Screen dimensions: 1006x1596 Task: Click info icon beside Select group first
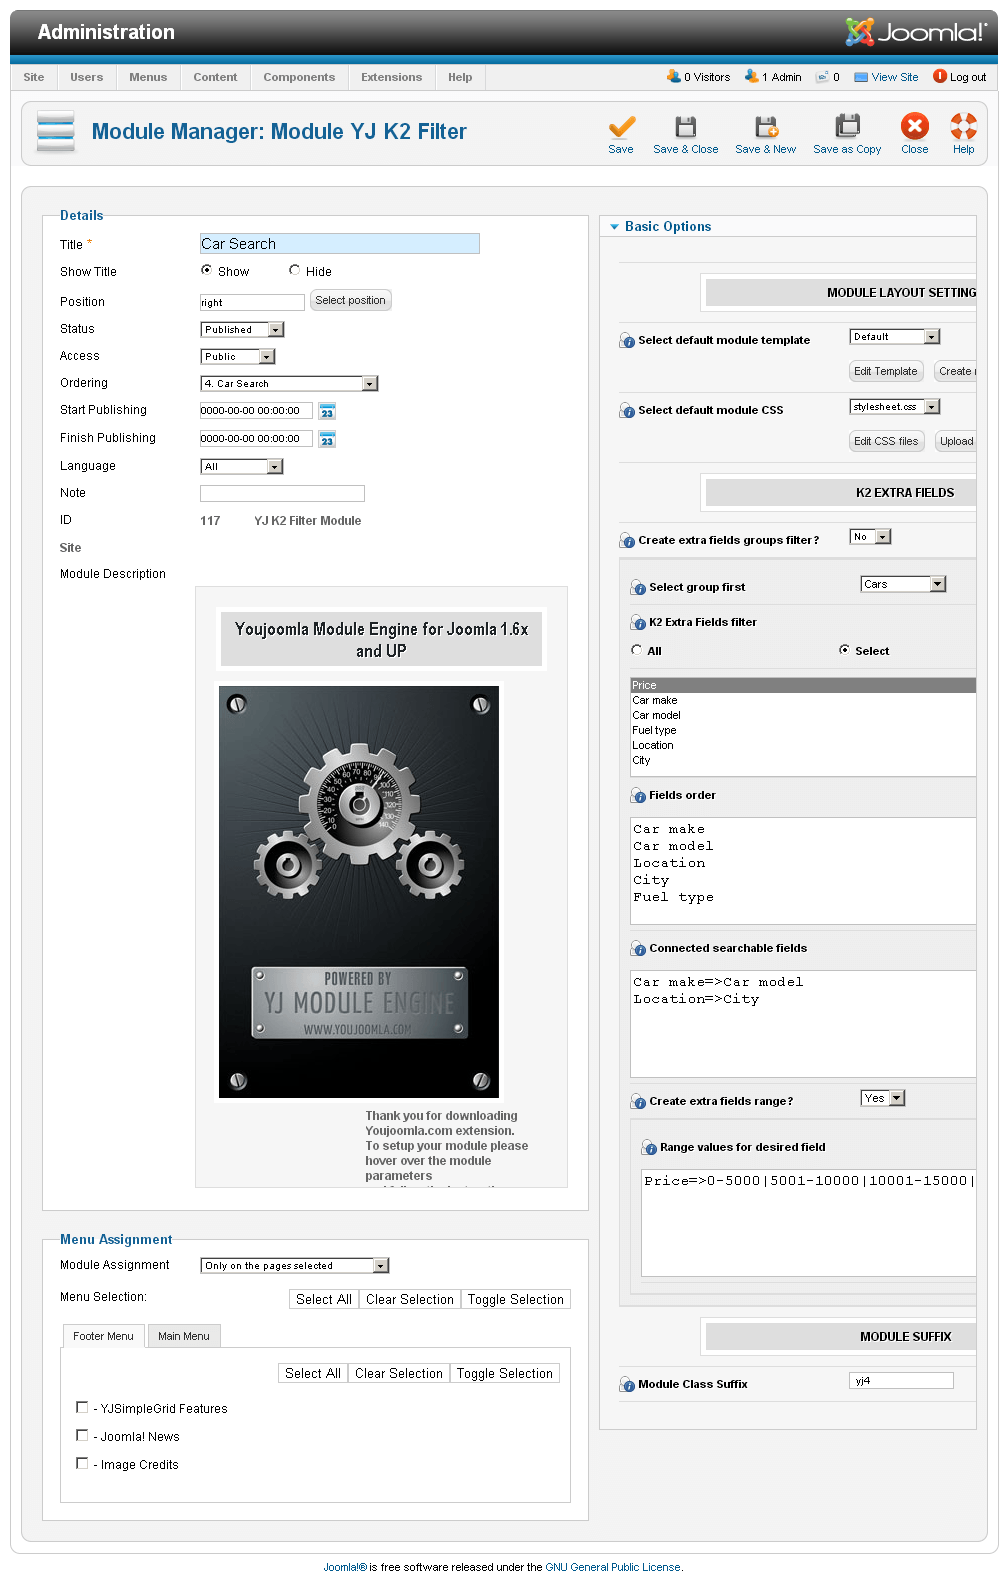click(x=638, y=588)
